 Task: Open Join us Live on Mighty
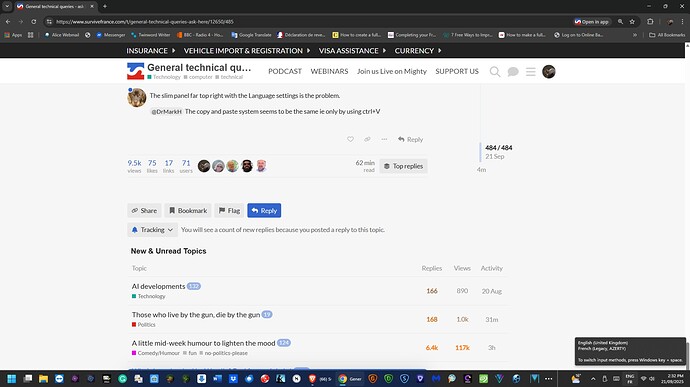tap(392, 71)
